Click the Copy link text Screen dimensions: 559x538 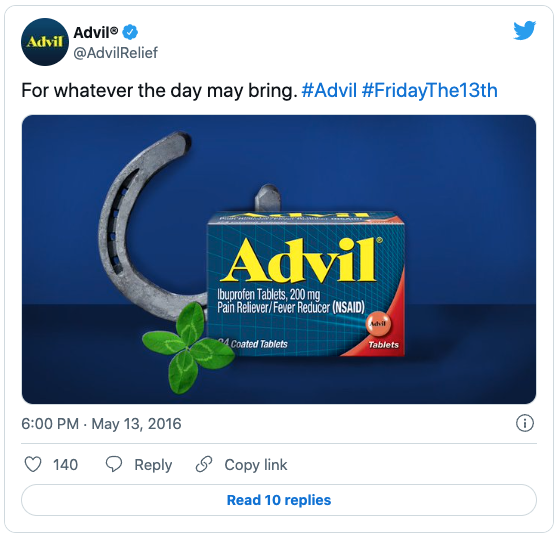tap(256, 465)
